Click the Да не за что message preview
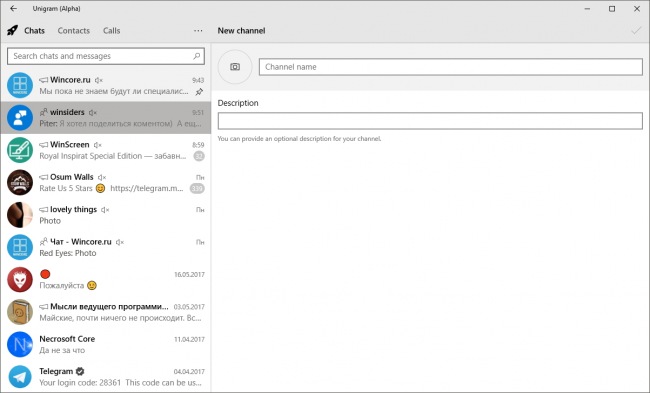The image size is (650, 393). pyautogui.click(x=62, y=350)
